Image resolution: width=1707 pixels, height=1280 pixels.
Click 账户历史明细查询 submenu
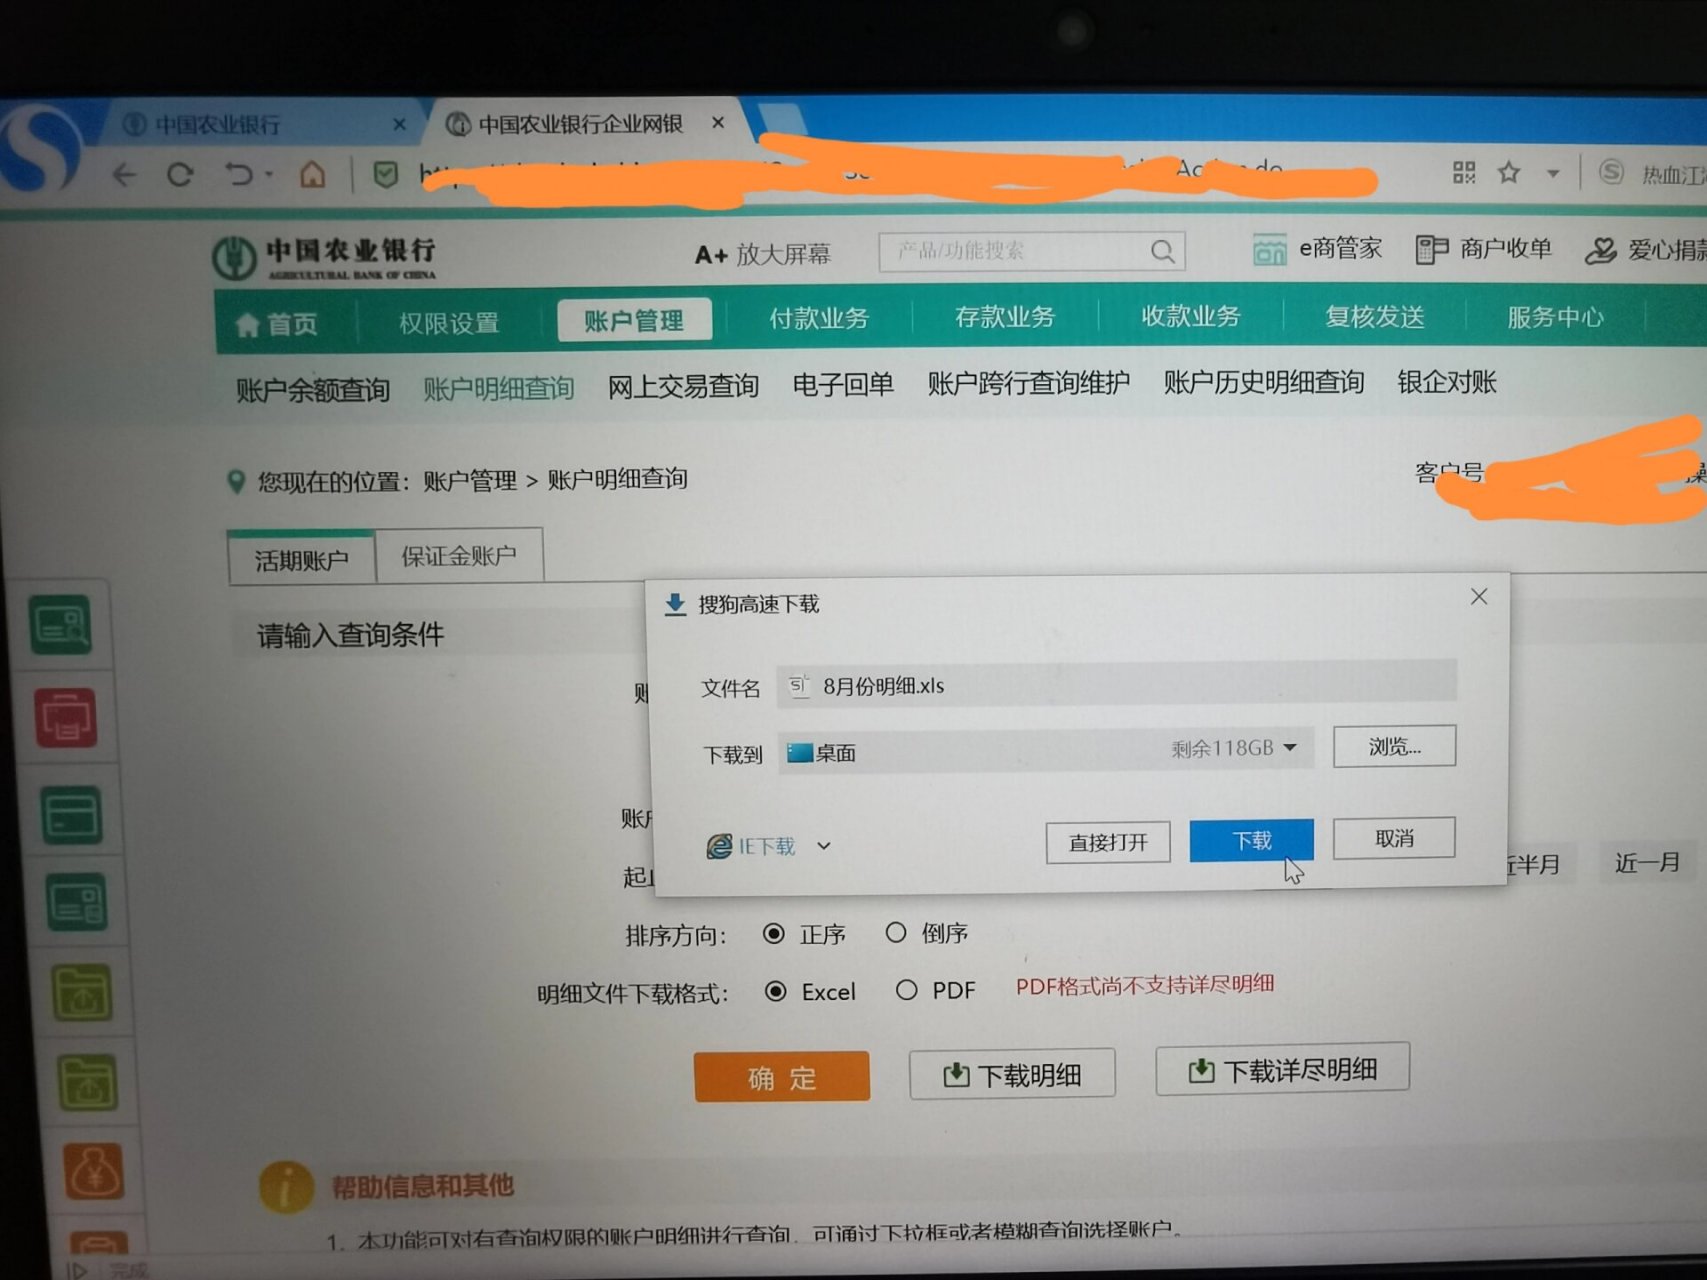tap(1264, 382)
